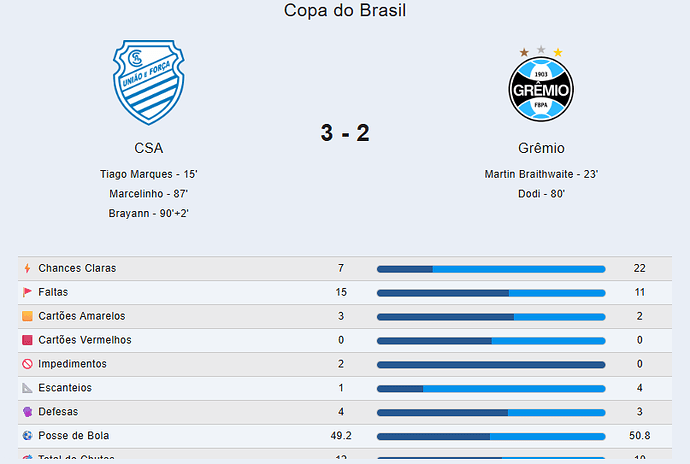
Task: Click the corner flag icon beside Escanteios
Action: [x=27, y=388]
